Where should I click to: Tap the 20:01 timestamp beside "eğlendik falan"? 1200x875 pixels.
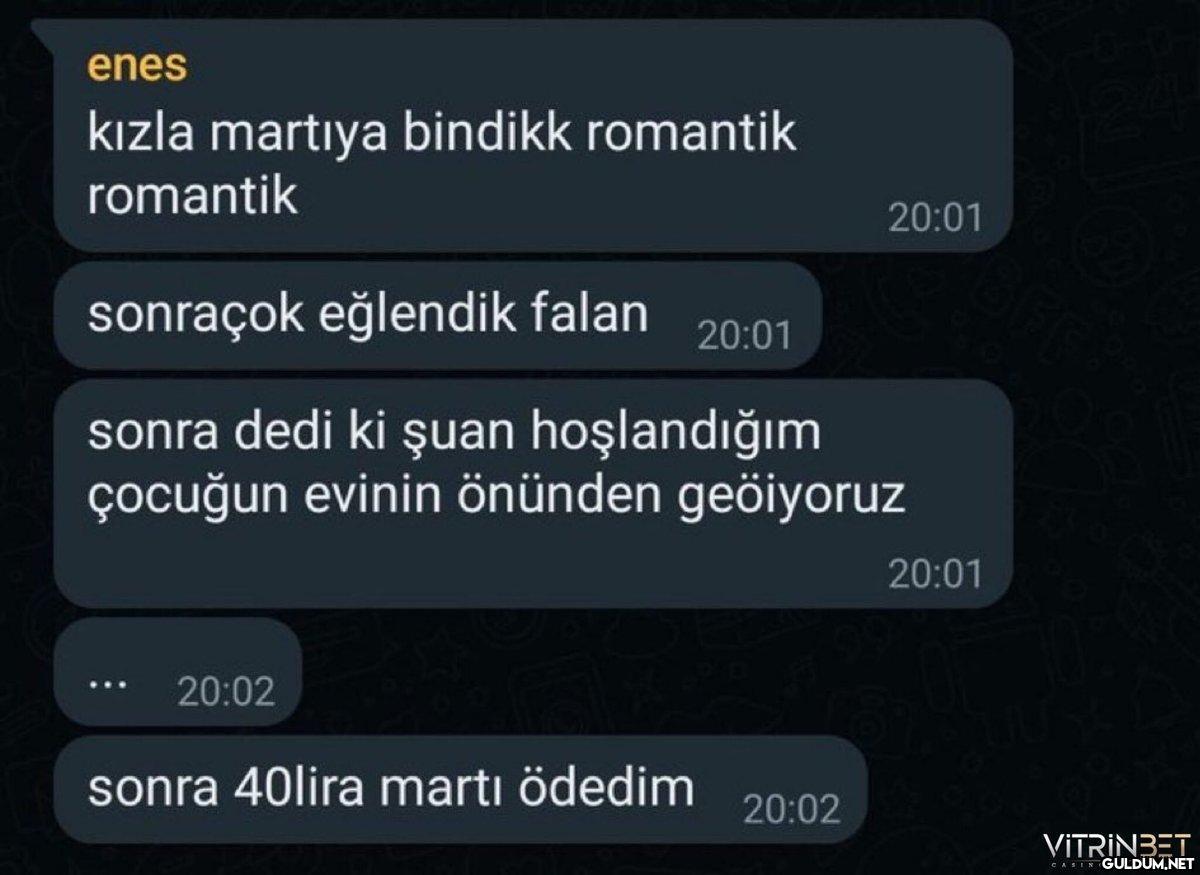click(744, 336)
